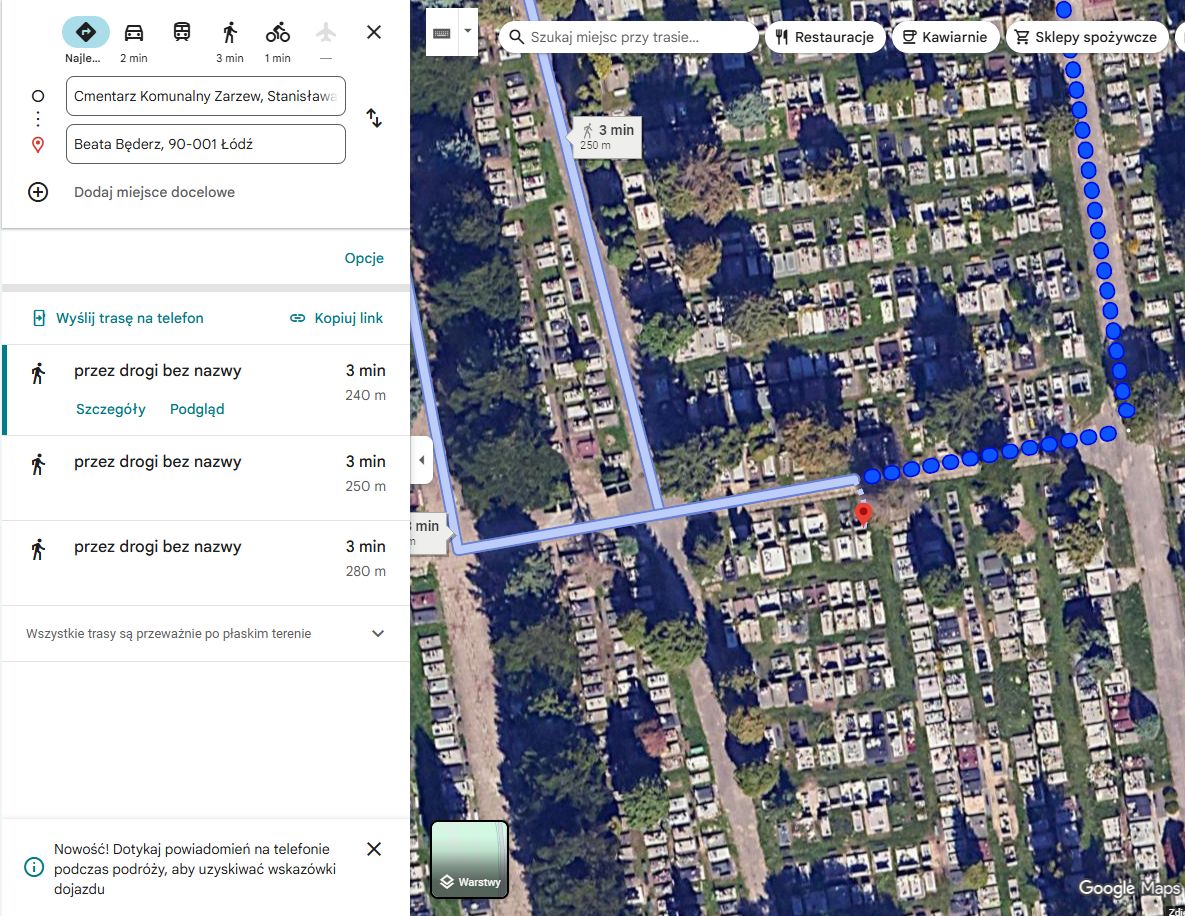Collapse the side panel arrow

coord(422,460)
